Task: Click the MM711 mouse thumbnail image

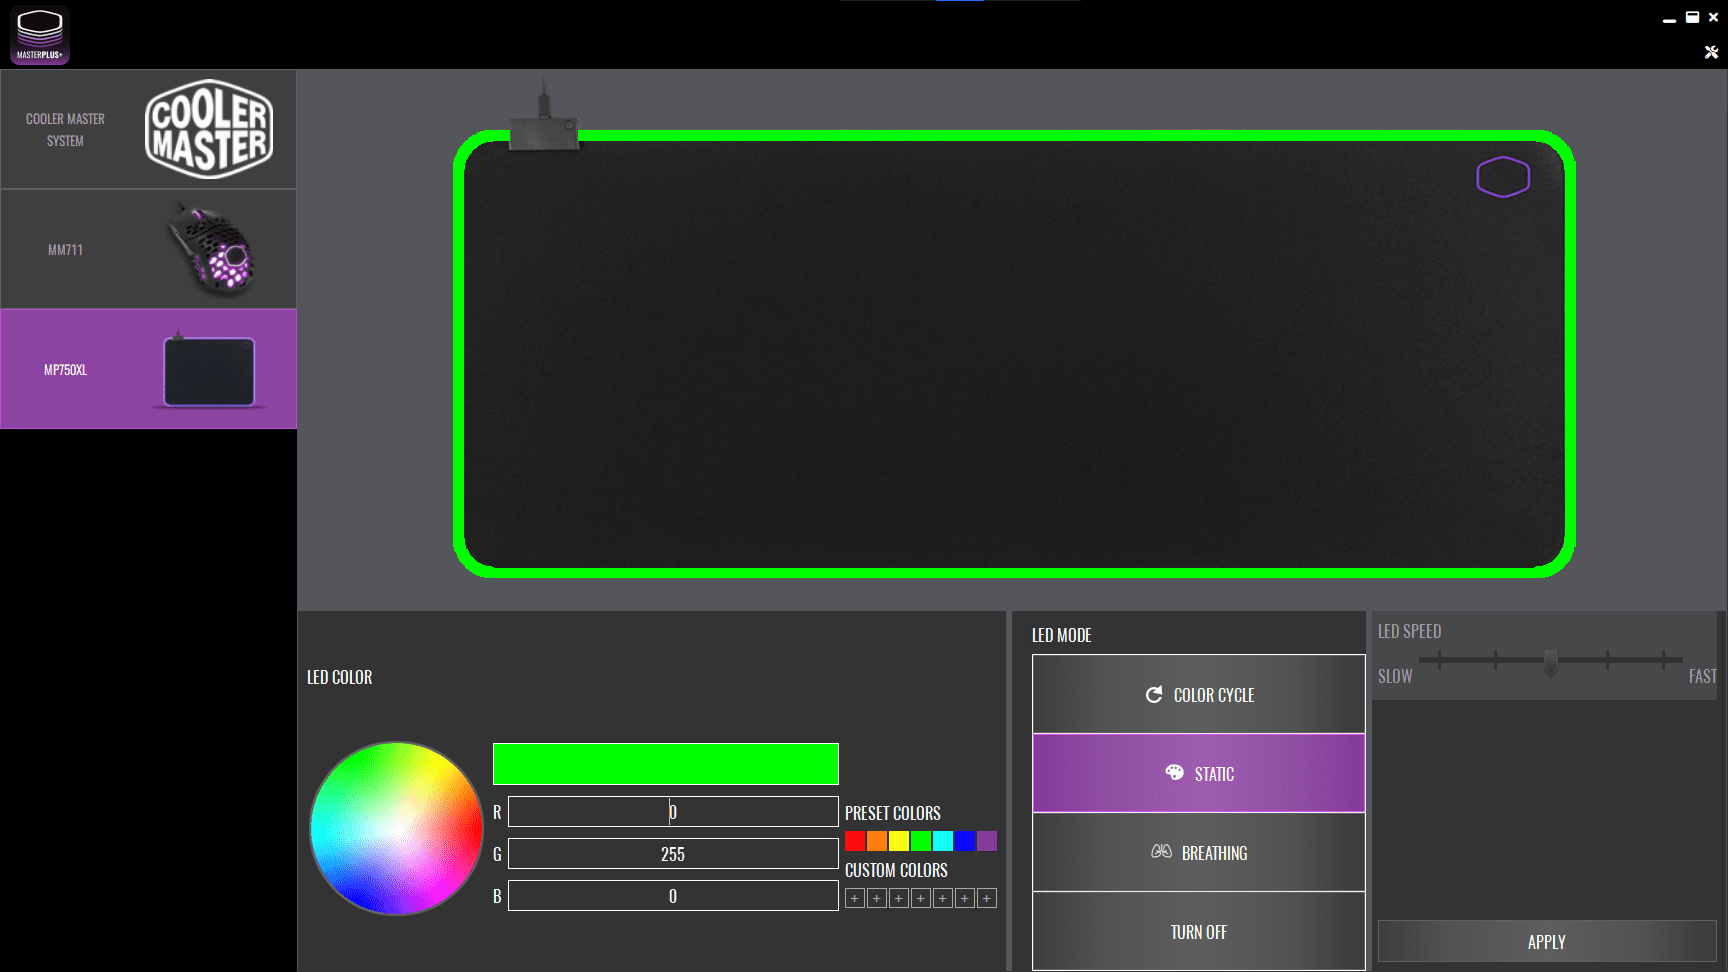Action: coord(212,249)
